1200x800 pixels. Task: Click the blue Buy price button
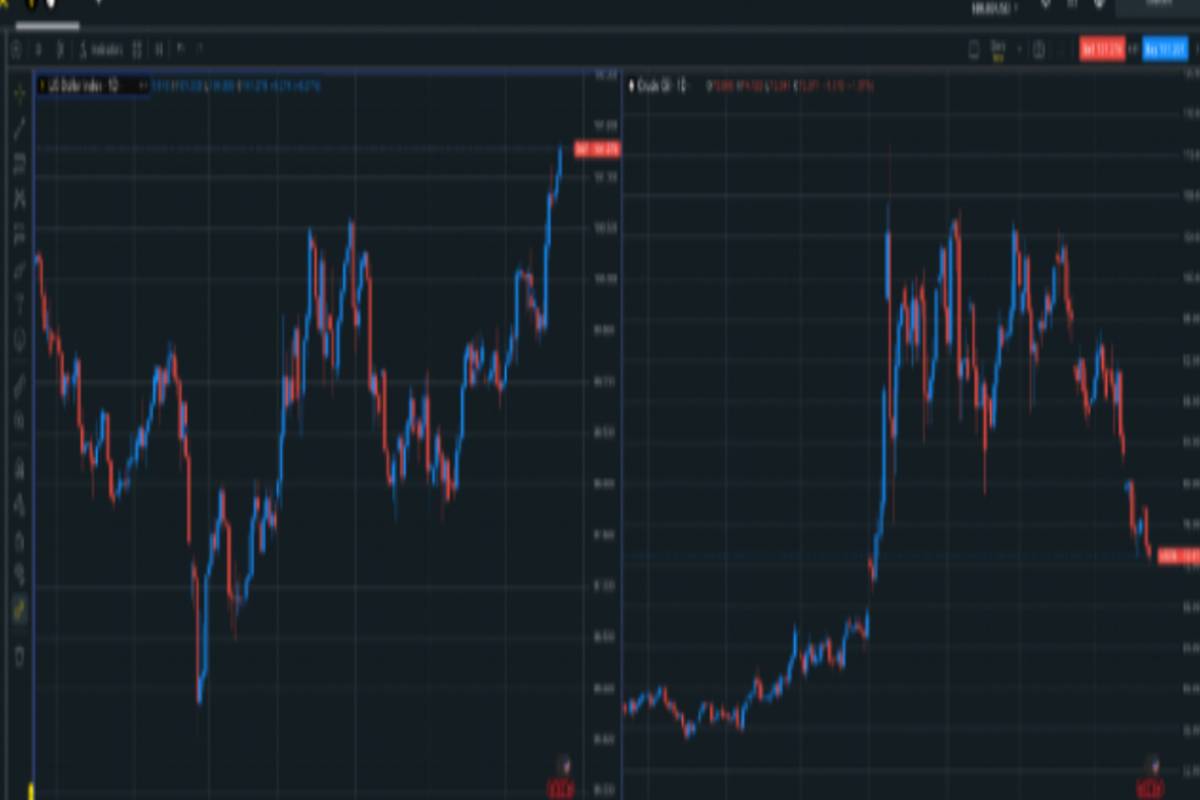pos(1166,48)
